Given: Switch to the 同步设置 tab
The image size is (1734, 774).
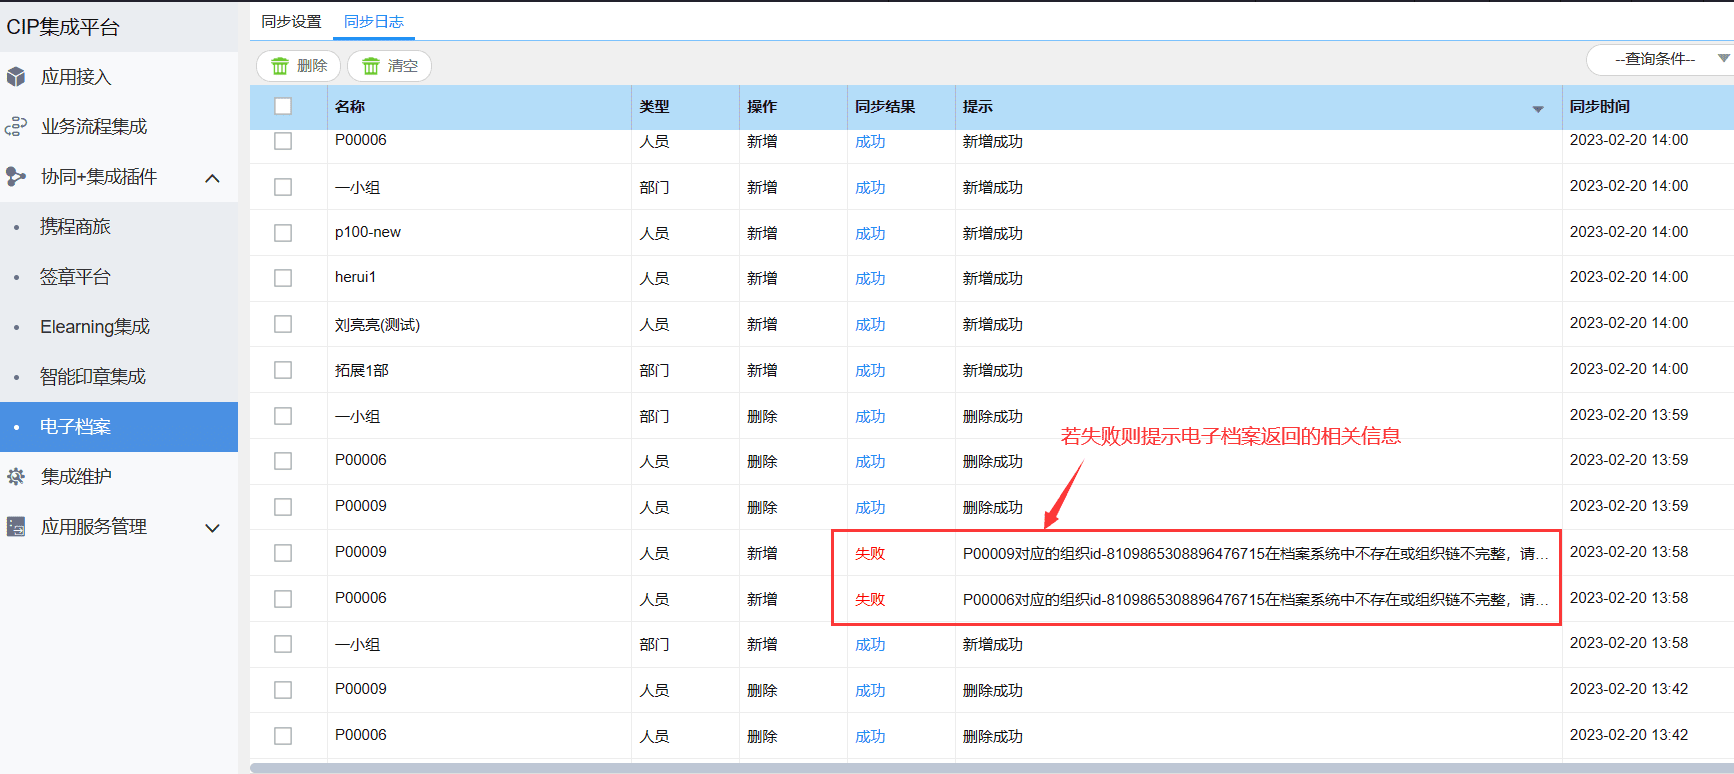Looking at the screenshot, I should click(291, 21).
